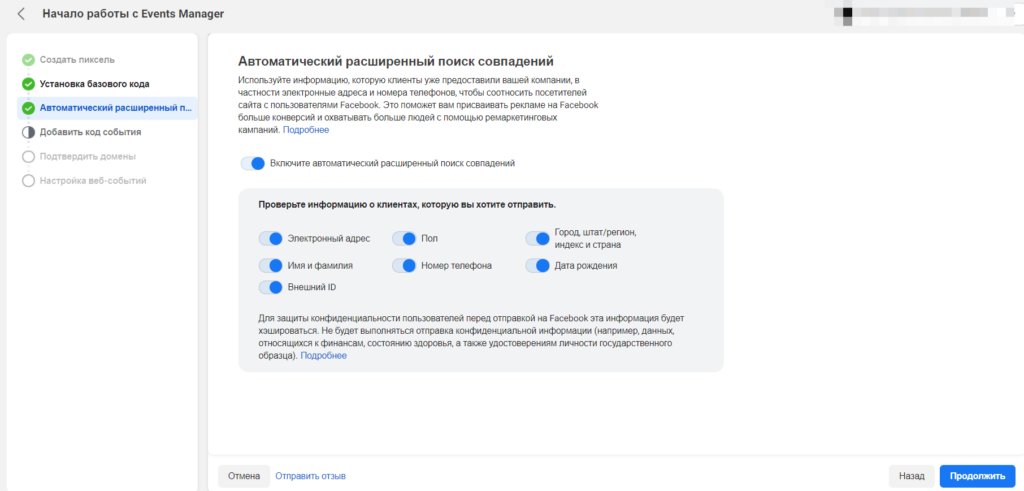The image size is (1024, 491).
Task: Click the checkmark icon beside Установка базового кода
Action: (28, 84)
